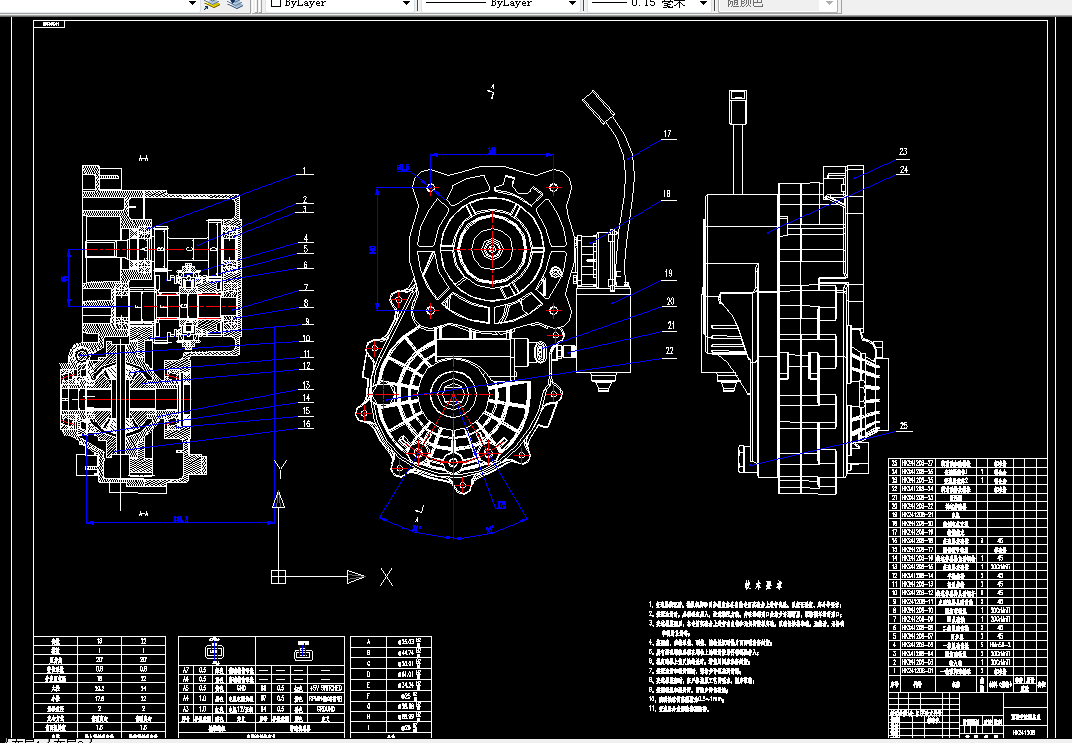Select part callout number 19
This screenshot has width=1072, height=743.
[x=669, y=273]
